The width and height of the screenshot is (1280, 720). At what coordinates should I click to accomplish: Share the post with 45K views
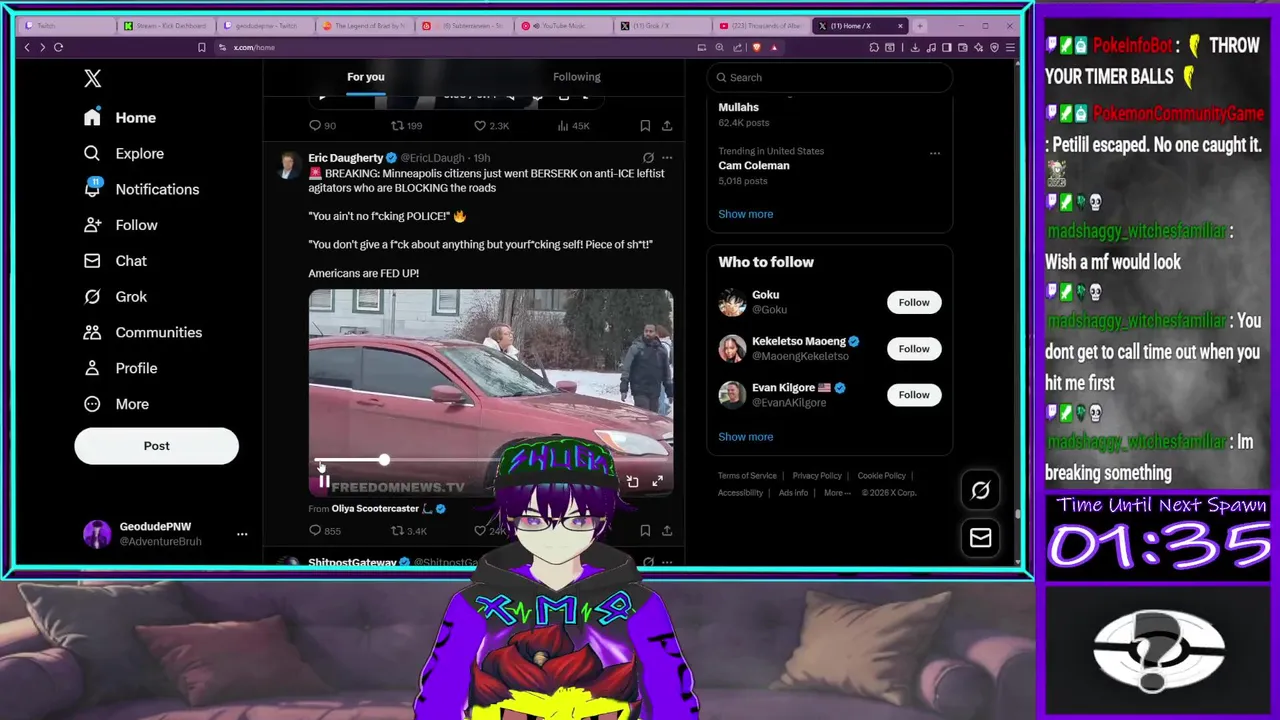pos(667,126)
